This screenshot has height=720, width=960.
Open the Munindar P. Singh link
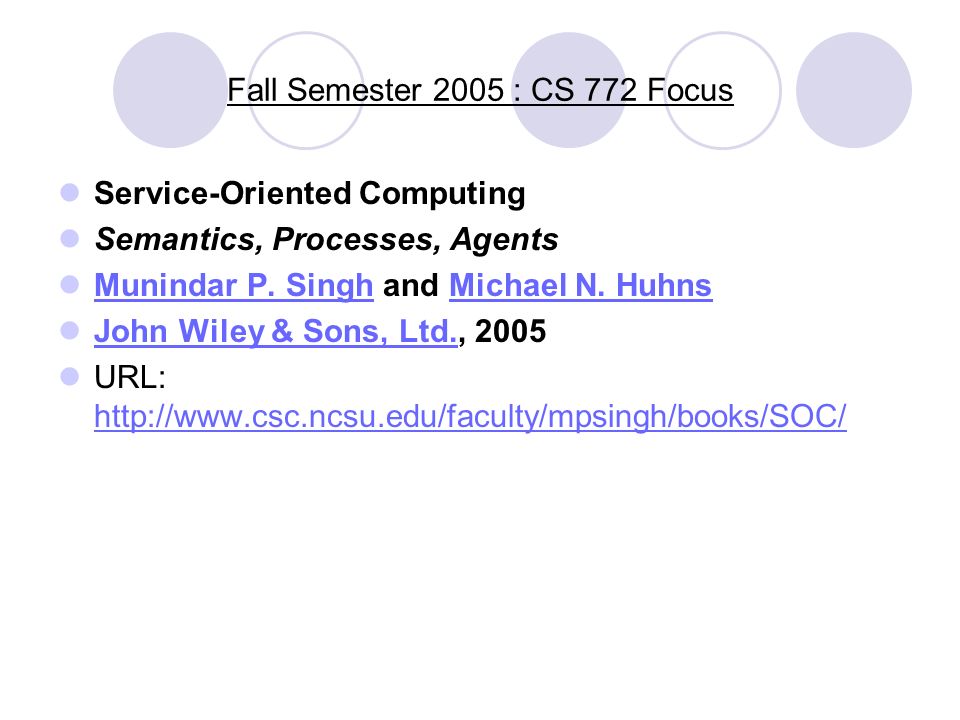pyautogui.click(x=233, y=285)
